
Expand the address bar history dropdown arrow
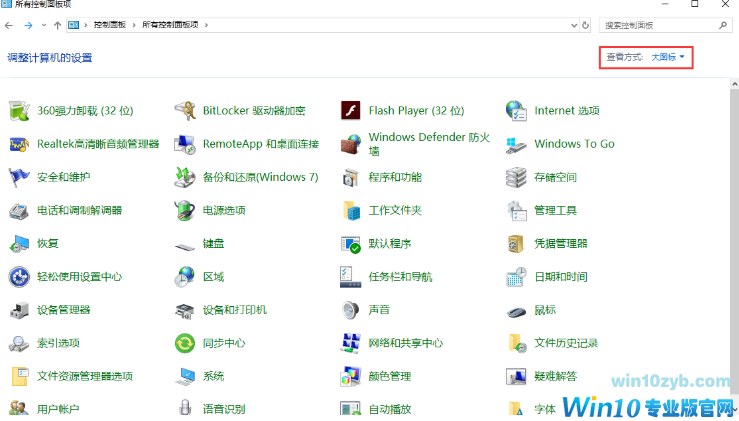click(574, 25)
